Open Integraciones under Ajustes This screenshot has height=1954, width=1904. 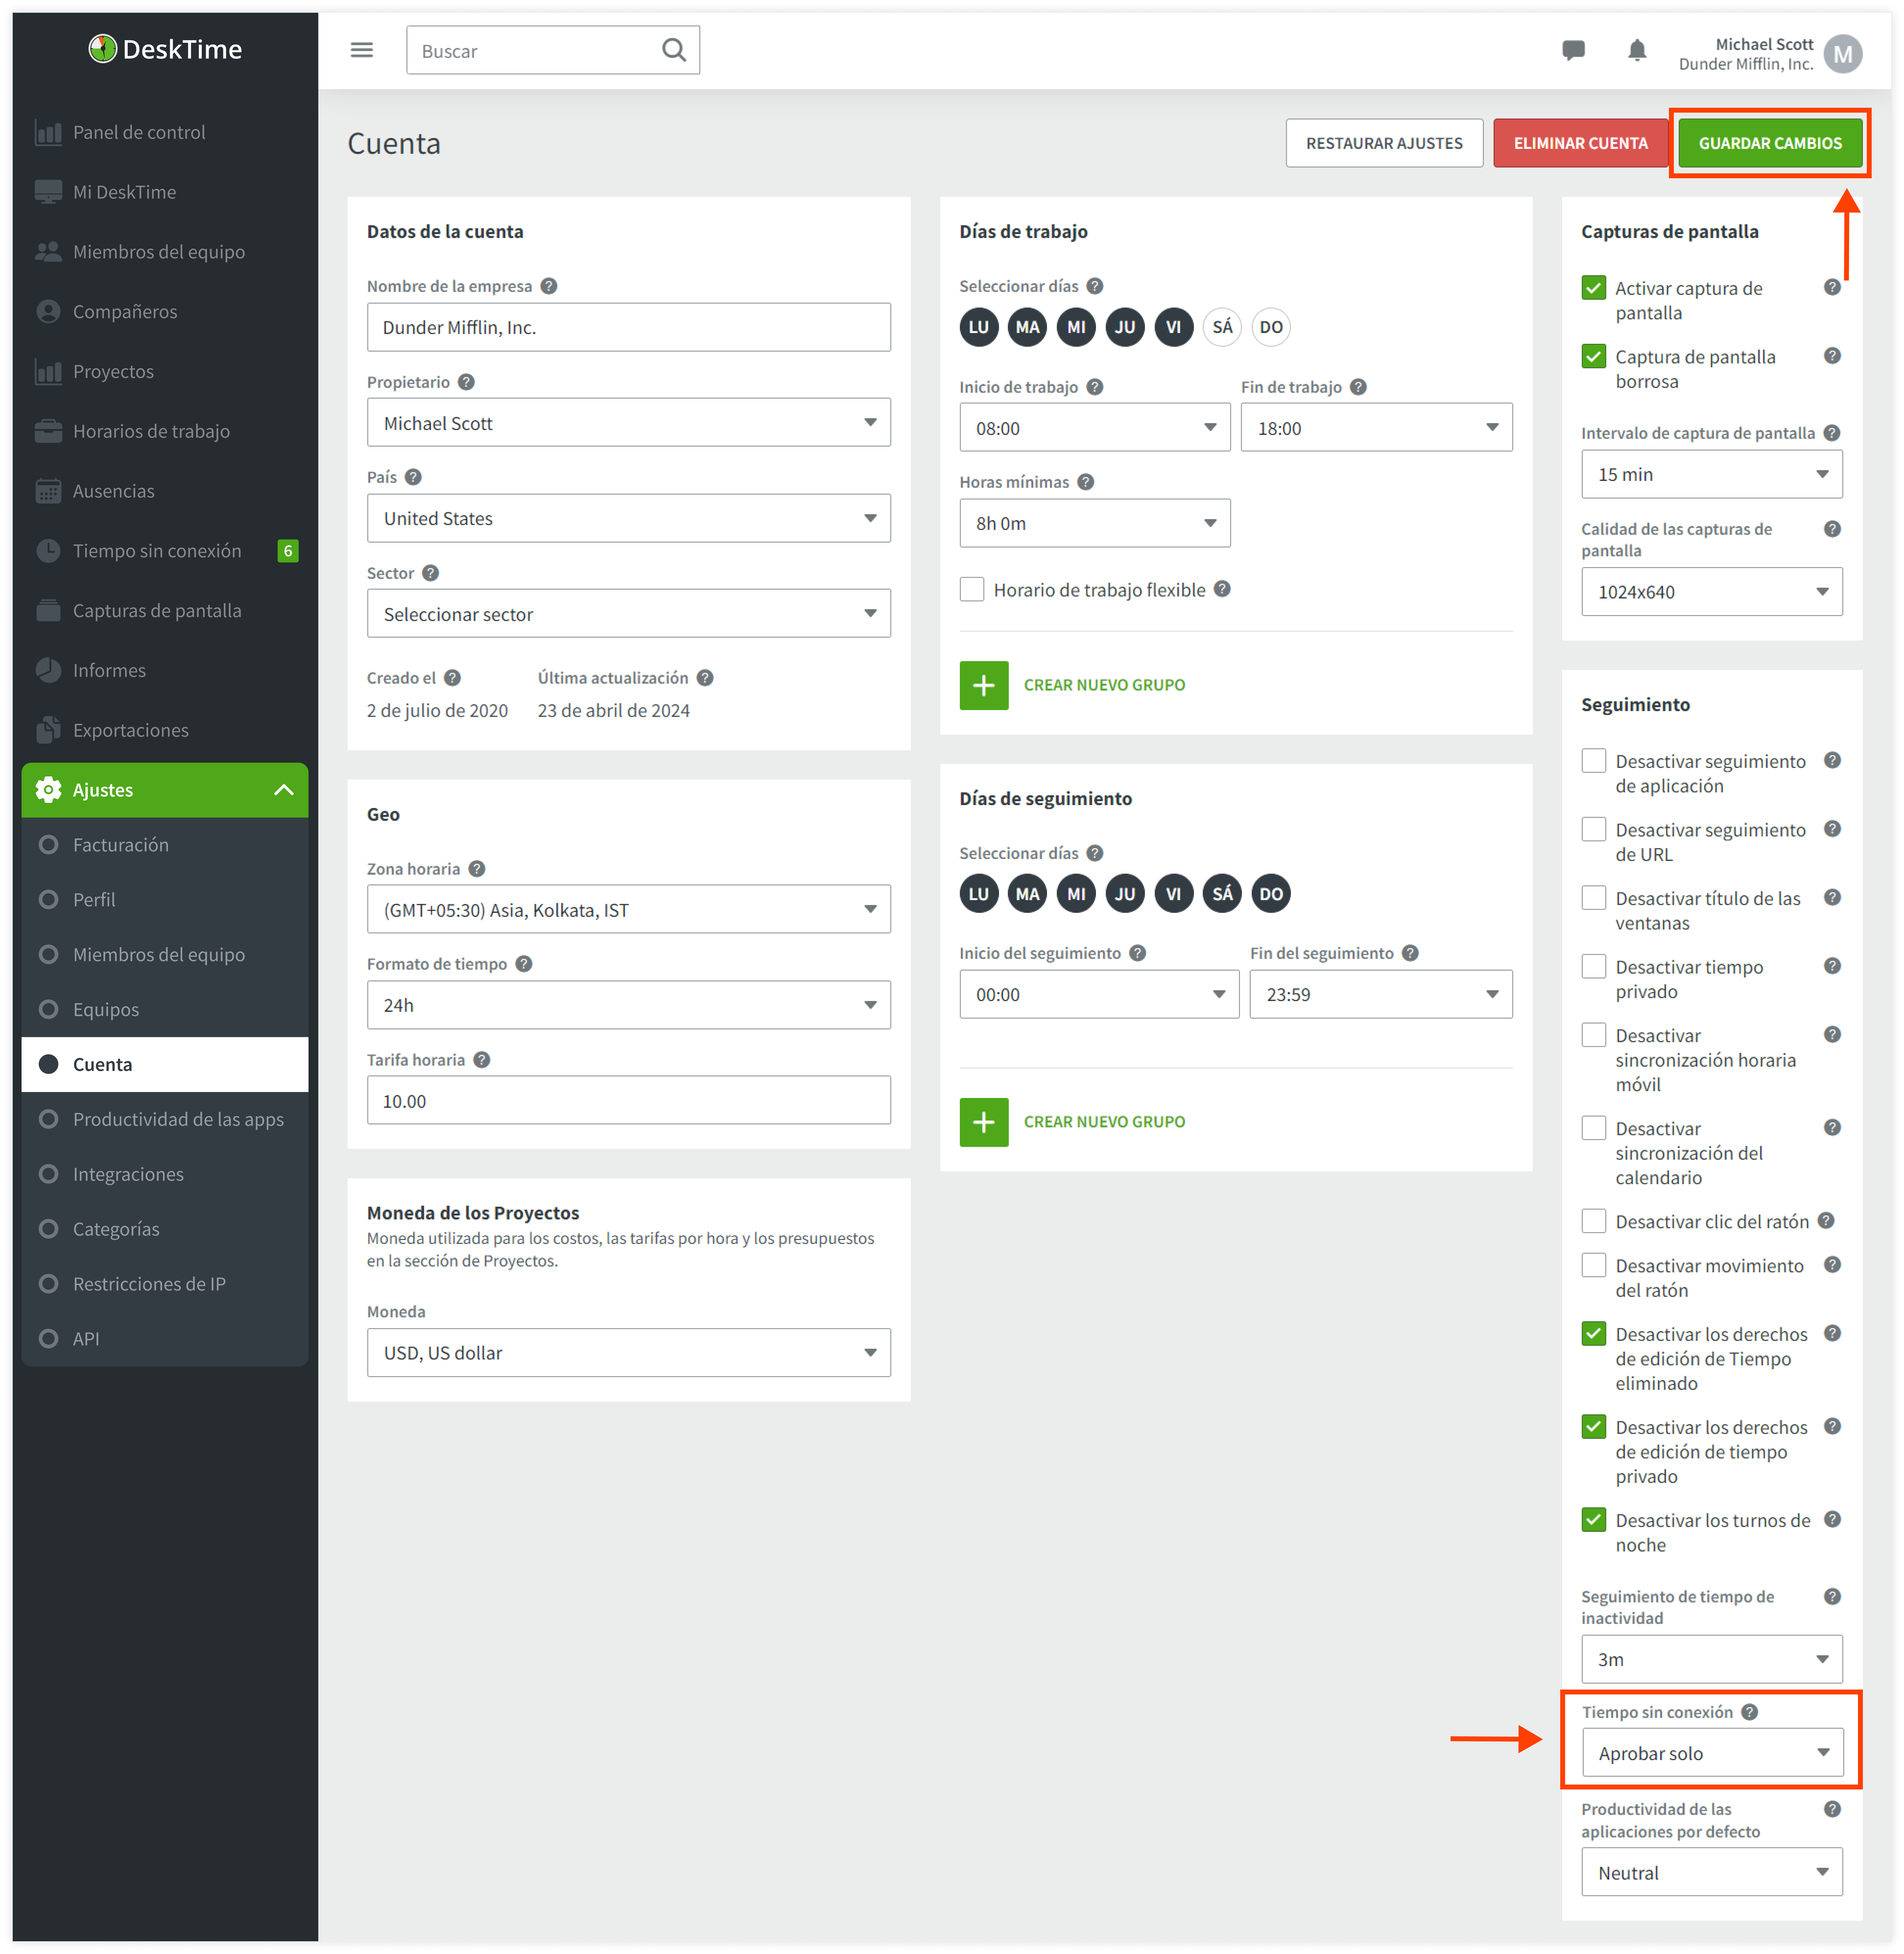[128, 1174]
